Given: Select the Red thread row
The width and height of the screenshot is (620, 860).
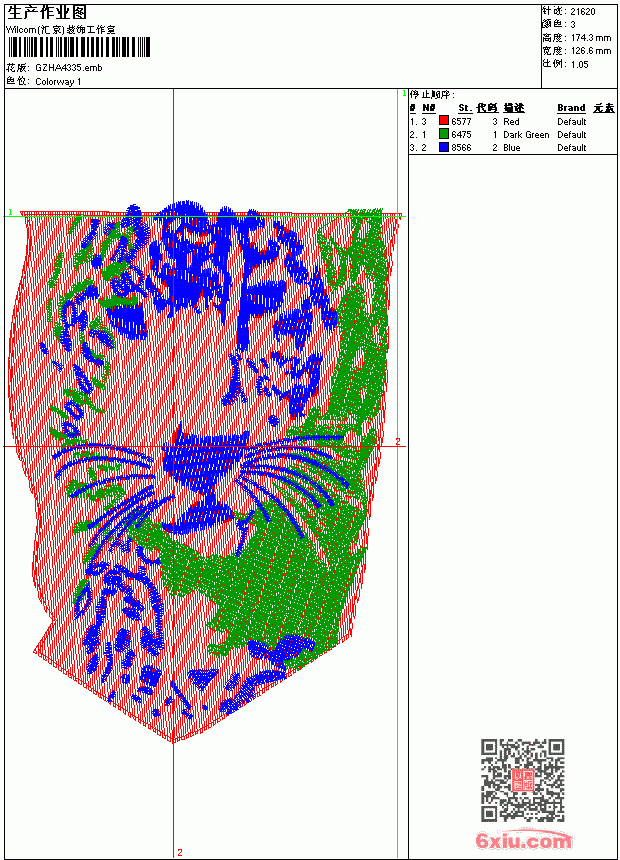Looking at the screenshot, I should coord(512,121).
